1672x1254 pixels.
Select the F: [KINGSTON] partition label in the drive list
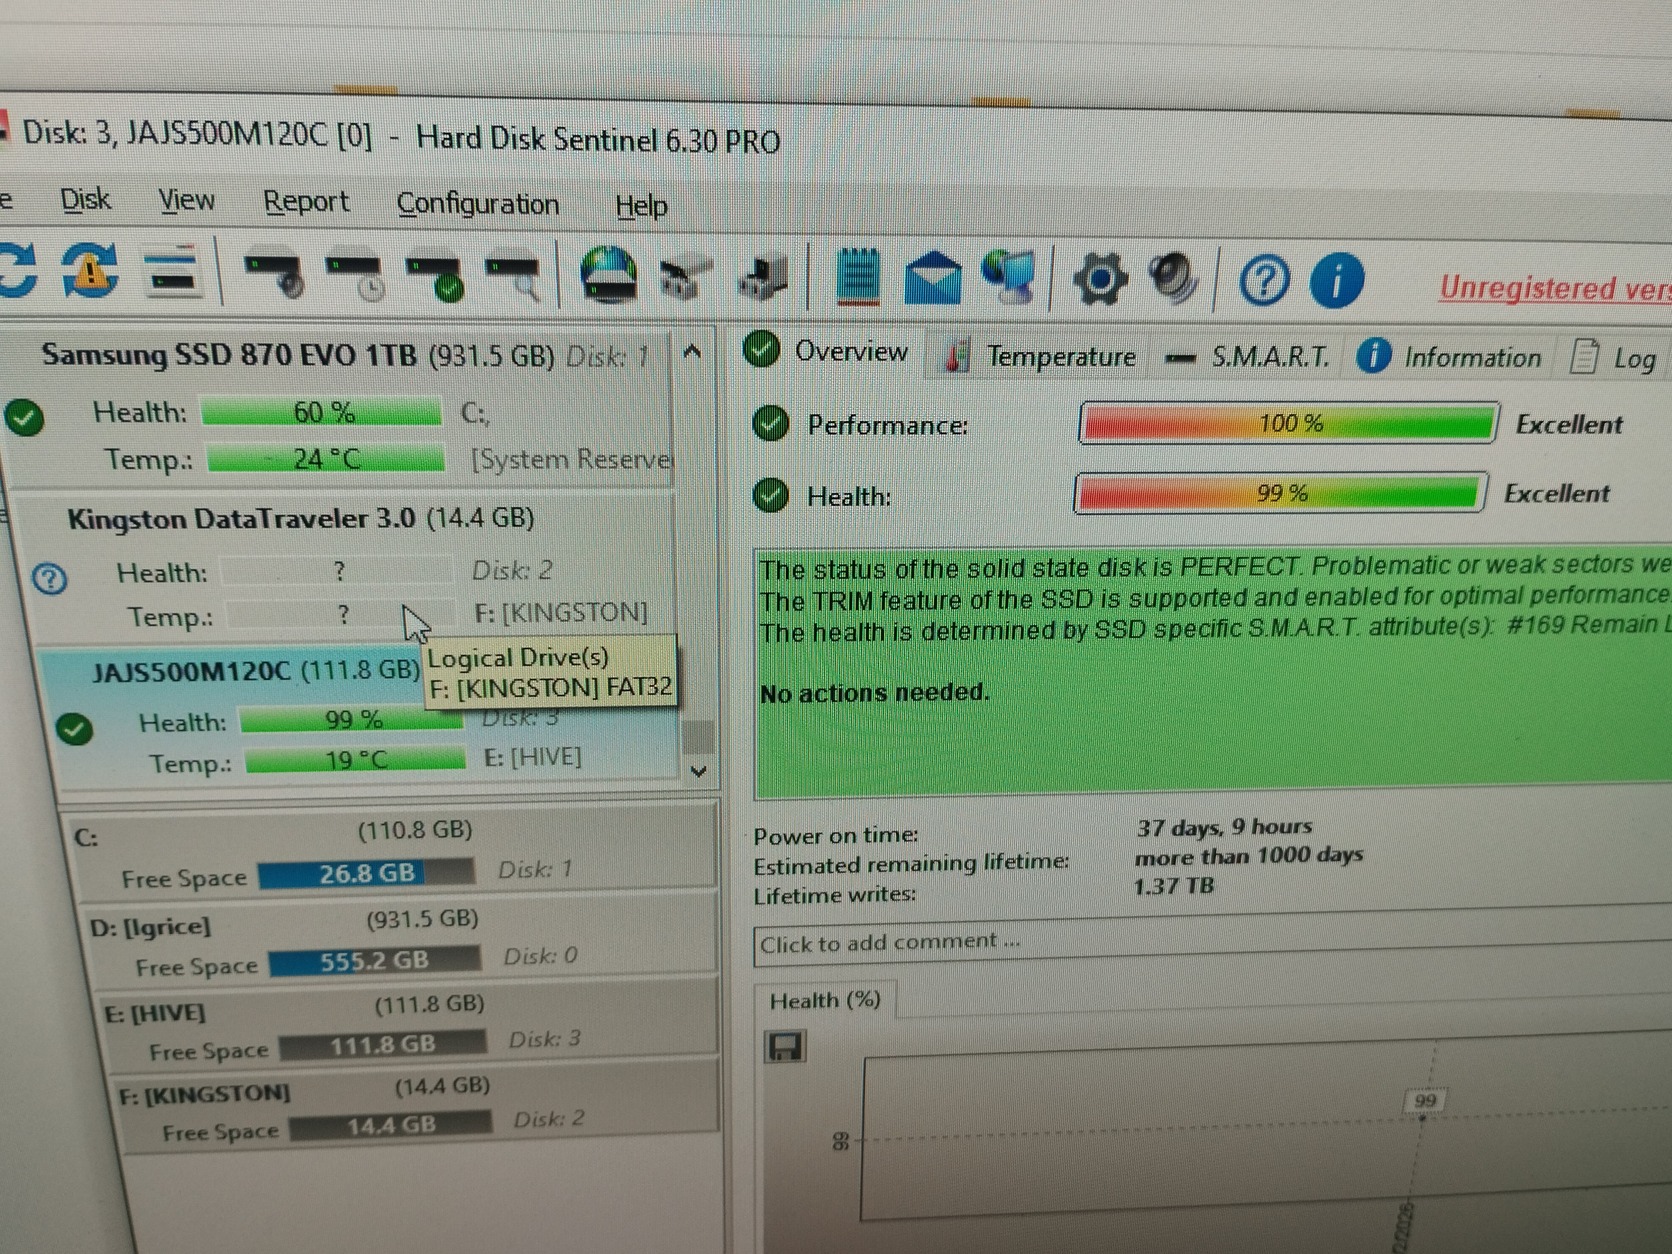pos(204,1094)
